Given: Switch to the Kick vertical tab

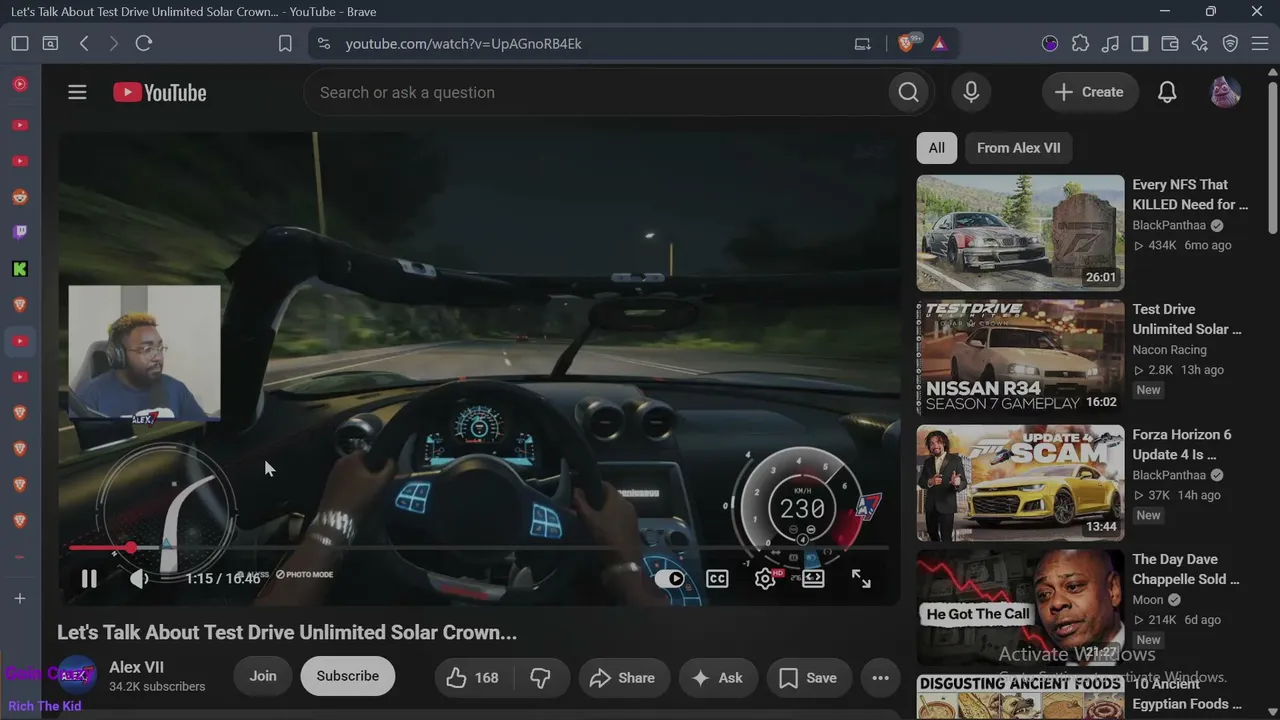Looking at the screenshot, I should coord(20,269).
